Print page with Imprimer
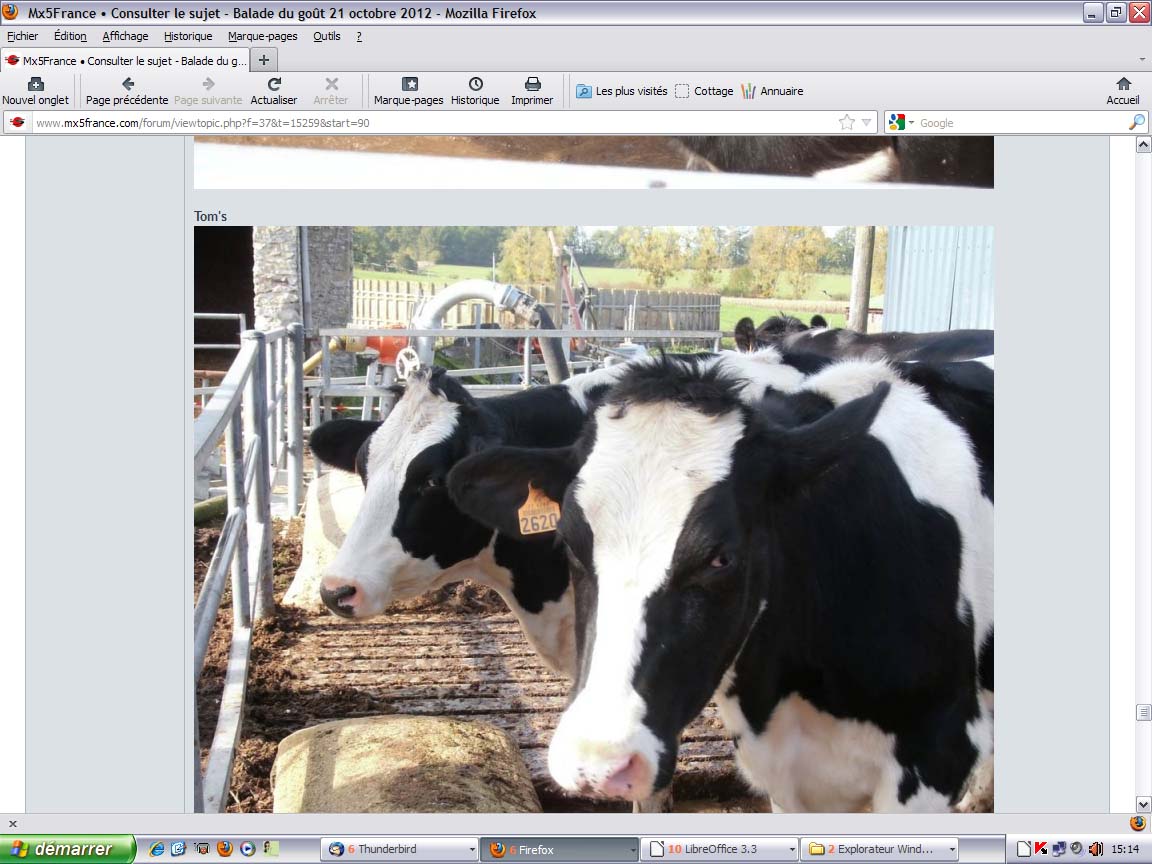Screen dimensions: 1152x864 click(532, 91)
